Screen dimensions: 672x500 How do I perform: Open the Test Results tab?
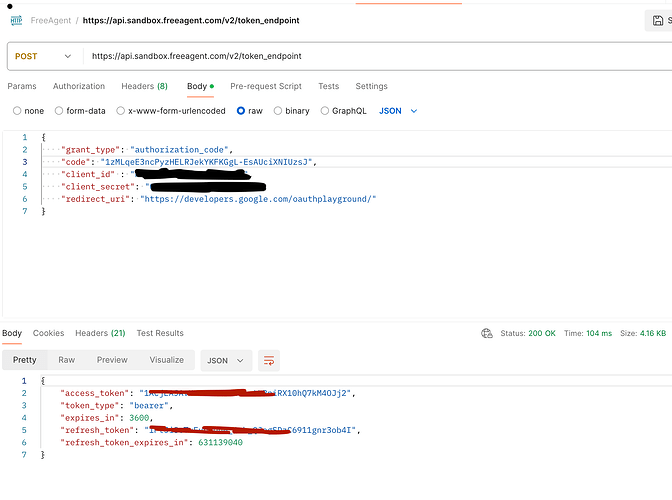point(160,333)
